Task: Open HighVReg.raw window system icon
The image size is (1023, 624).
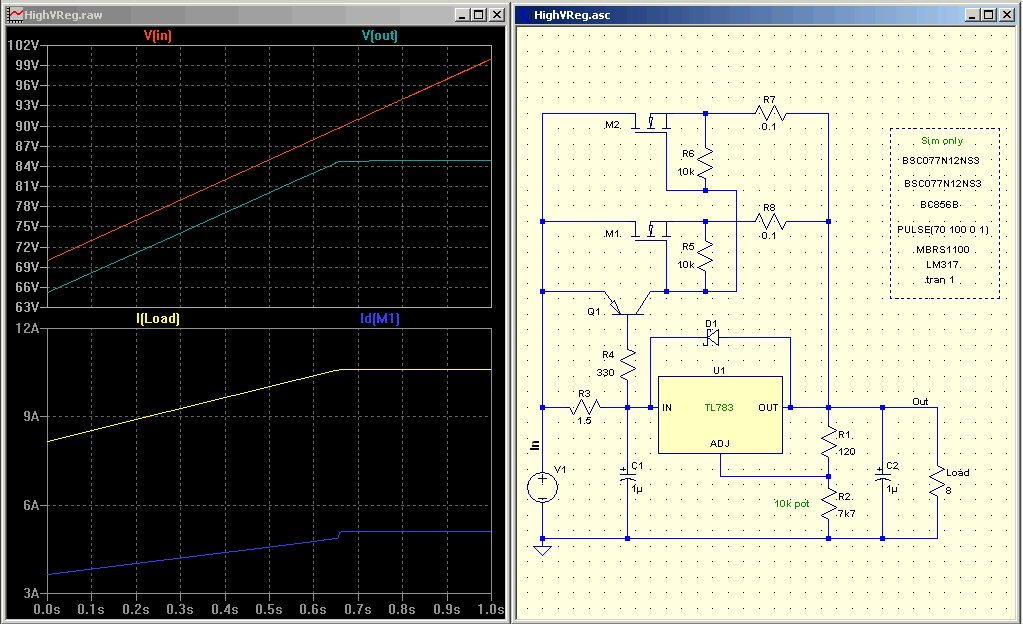Action: pyautogui.click(x=15, y=14)
